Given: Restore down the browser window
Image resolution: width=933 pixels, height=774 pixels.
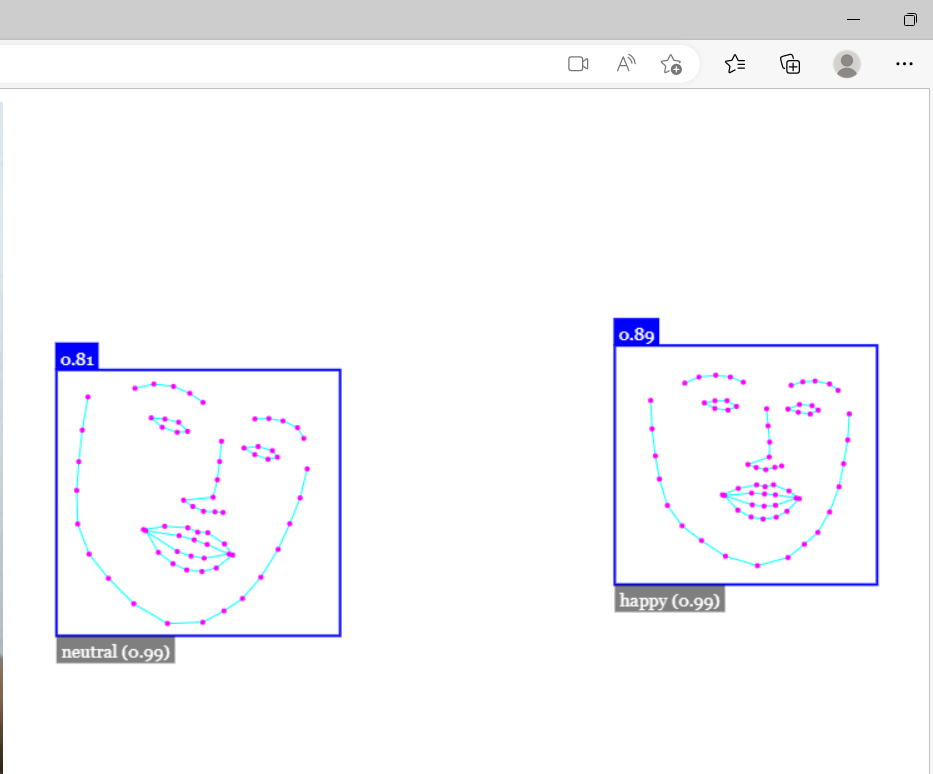Looking at the screenshot, I should pyautogui.click(x=910, y=20).
